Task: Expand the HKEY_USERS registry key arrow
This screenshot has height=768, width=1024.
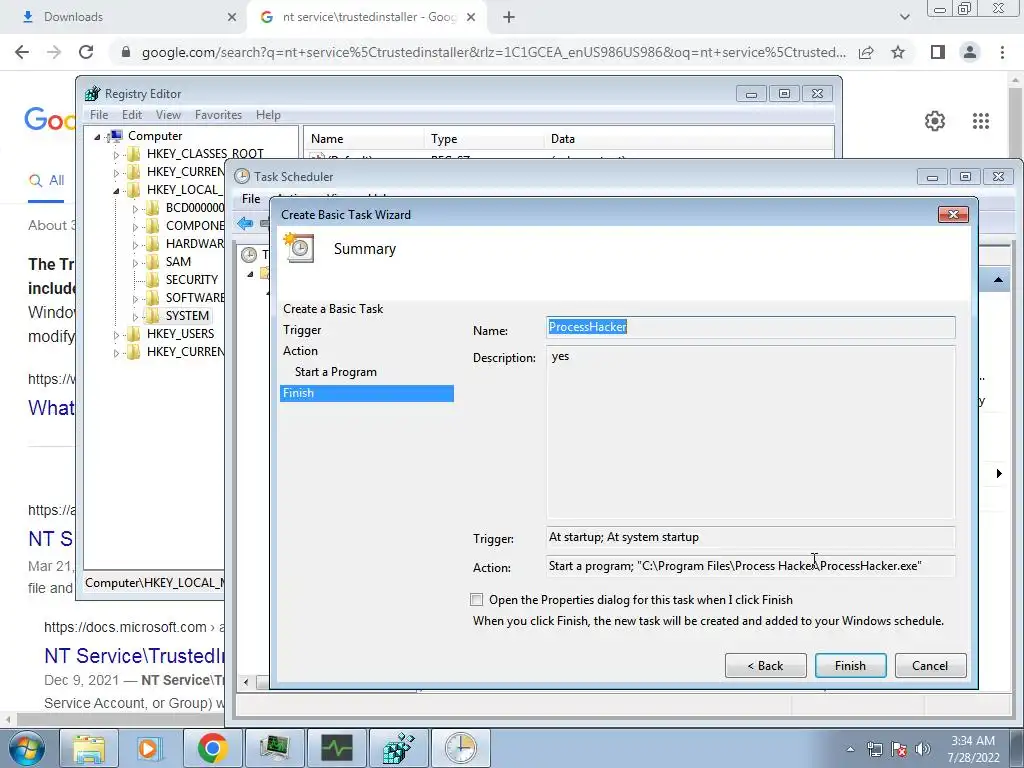Action: [x=116, y=334]
